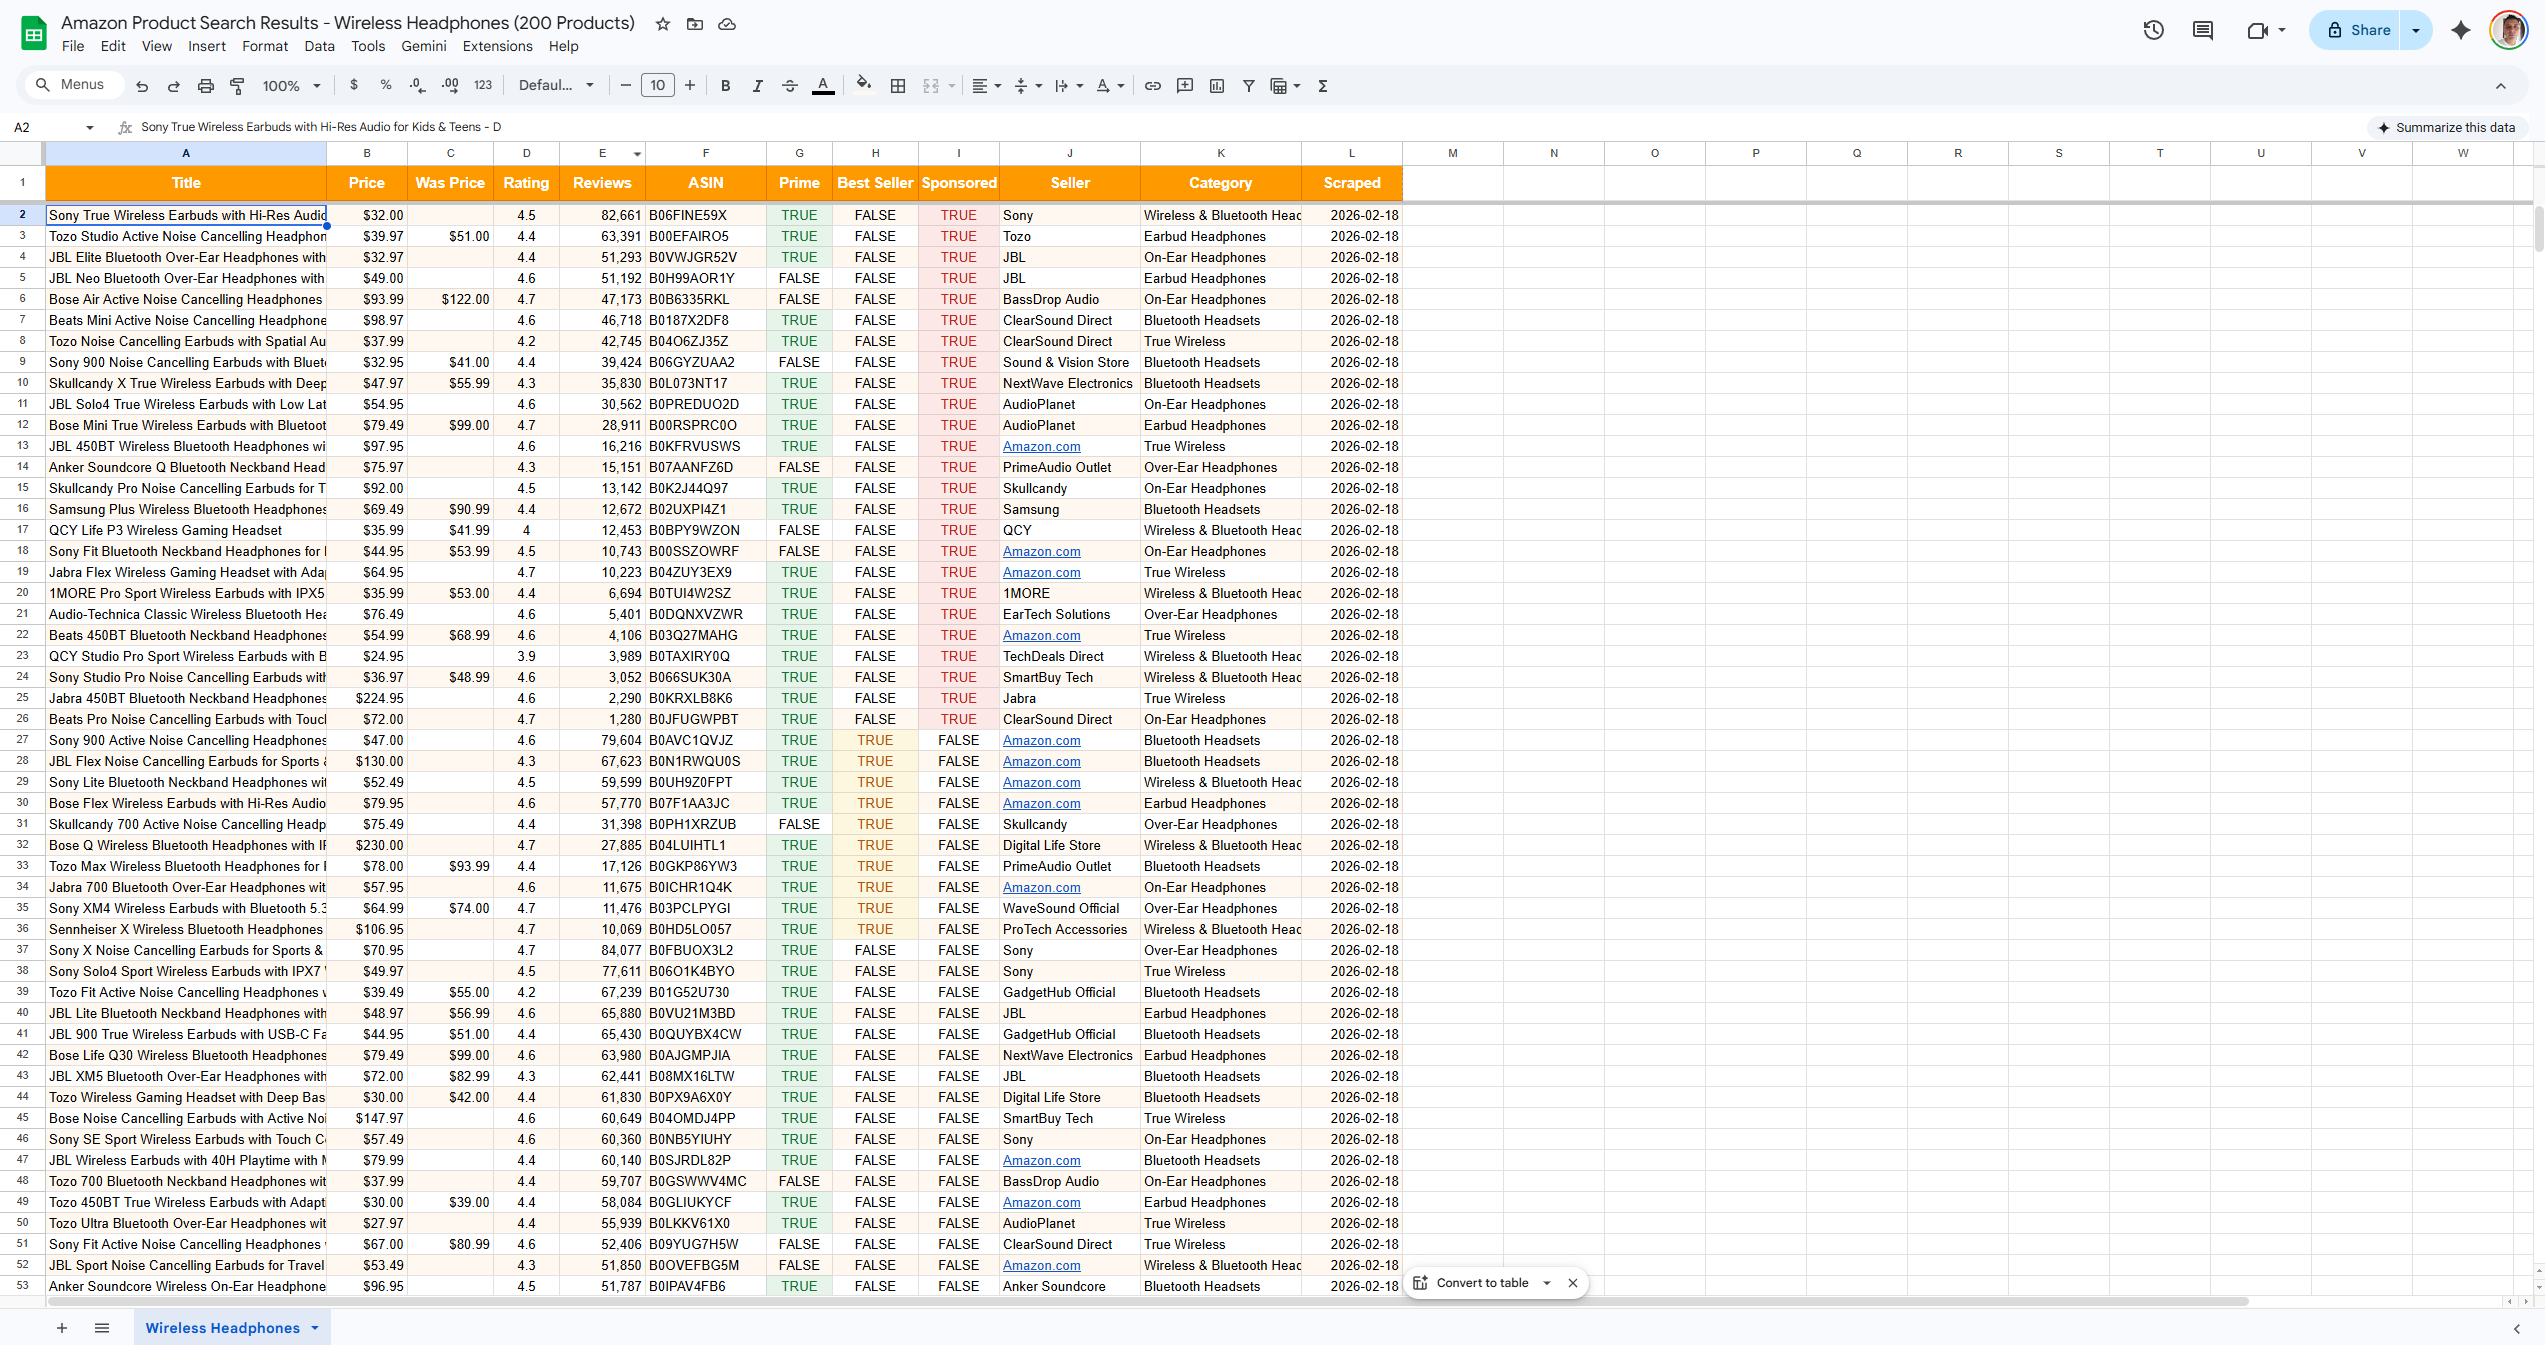Create a filter

point(1248,86)
